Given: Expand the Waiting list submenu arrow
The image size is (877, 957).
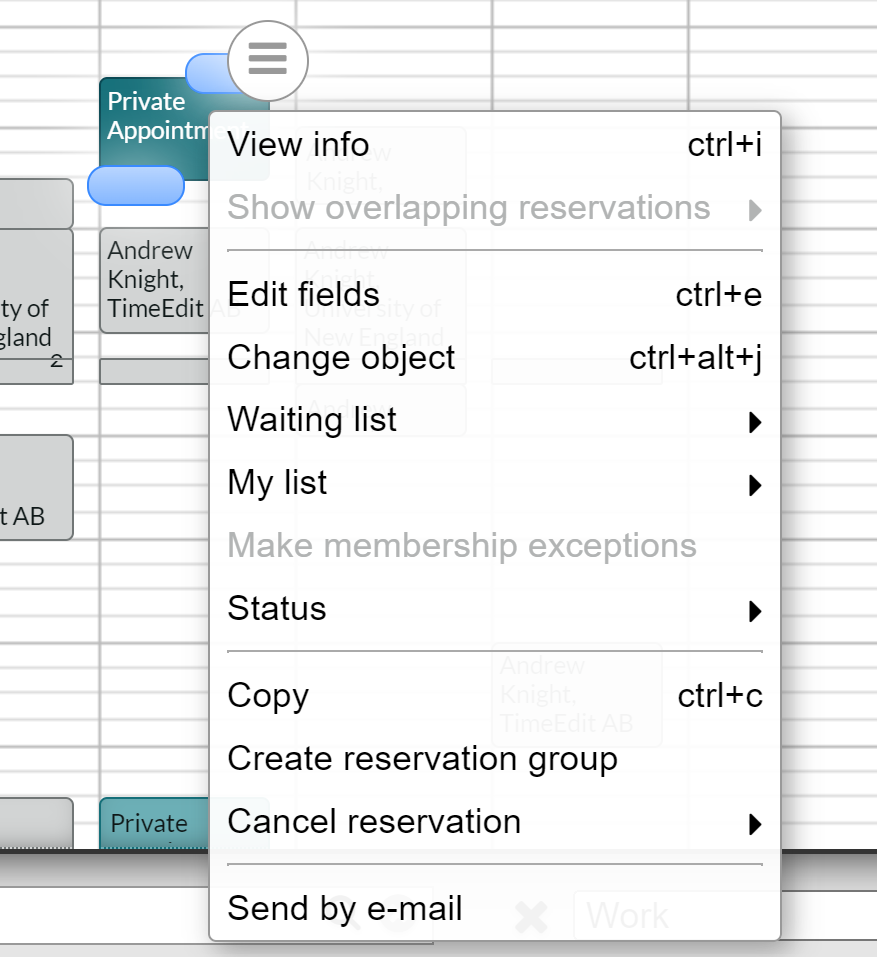Looking at the screenshot, I should (755, 422).
